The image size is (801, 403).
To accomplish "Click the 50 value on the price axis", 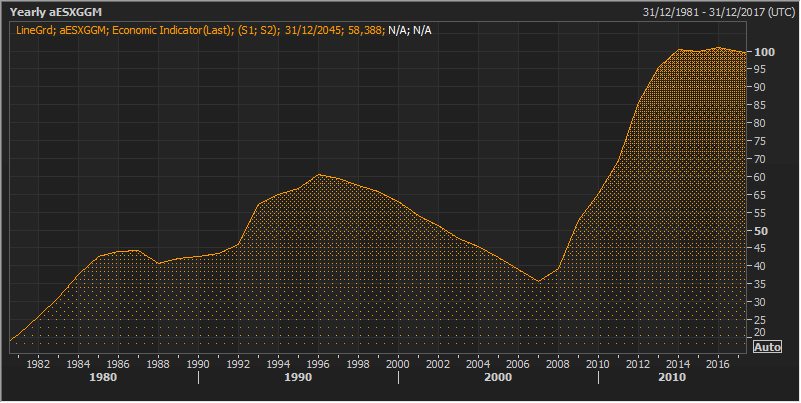I will [x=763, y=230].
